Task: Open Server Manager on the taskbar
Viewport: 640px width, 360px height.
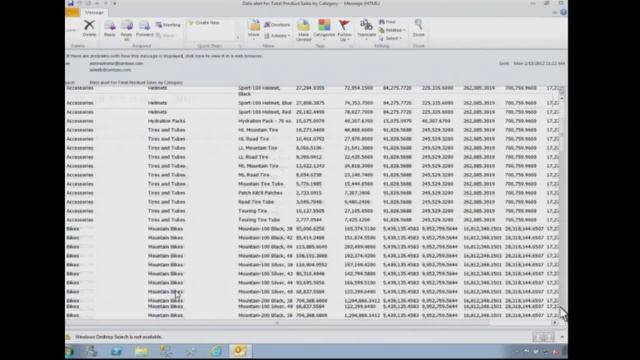Action: [91, 351]
